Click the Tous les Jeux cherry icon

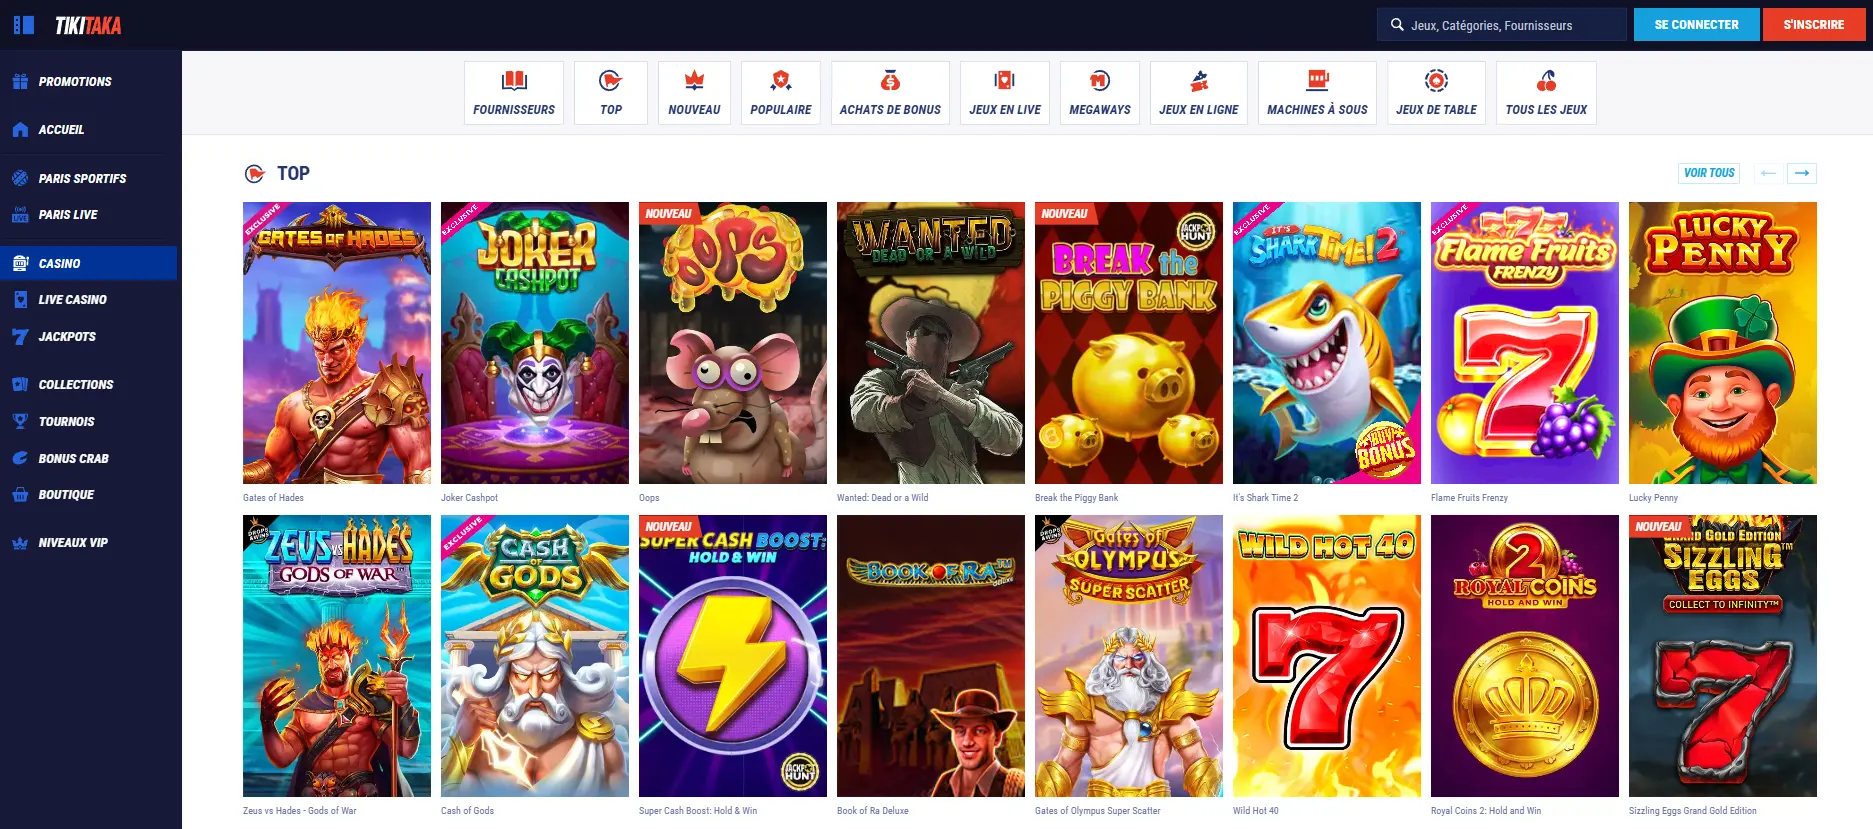pyautogui.click(x=1546, y=80)
